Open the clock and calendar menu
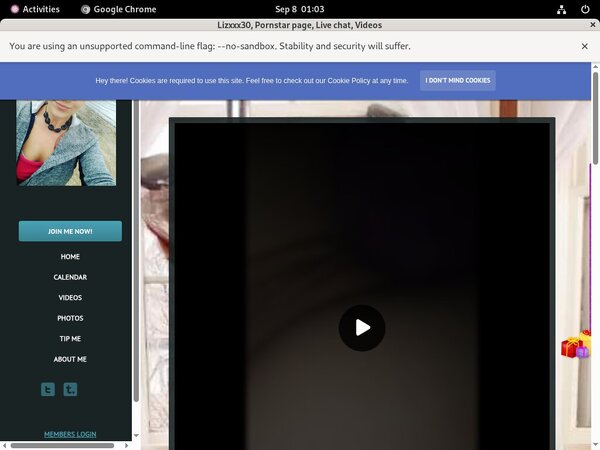 [x=299, y=9]
